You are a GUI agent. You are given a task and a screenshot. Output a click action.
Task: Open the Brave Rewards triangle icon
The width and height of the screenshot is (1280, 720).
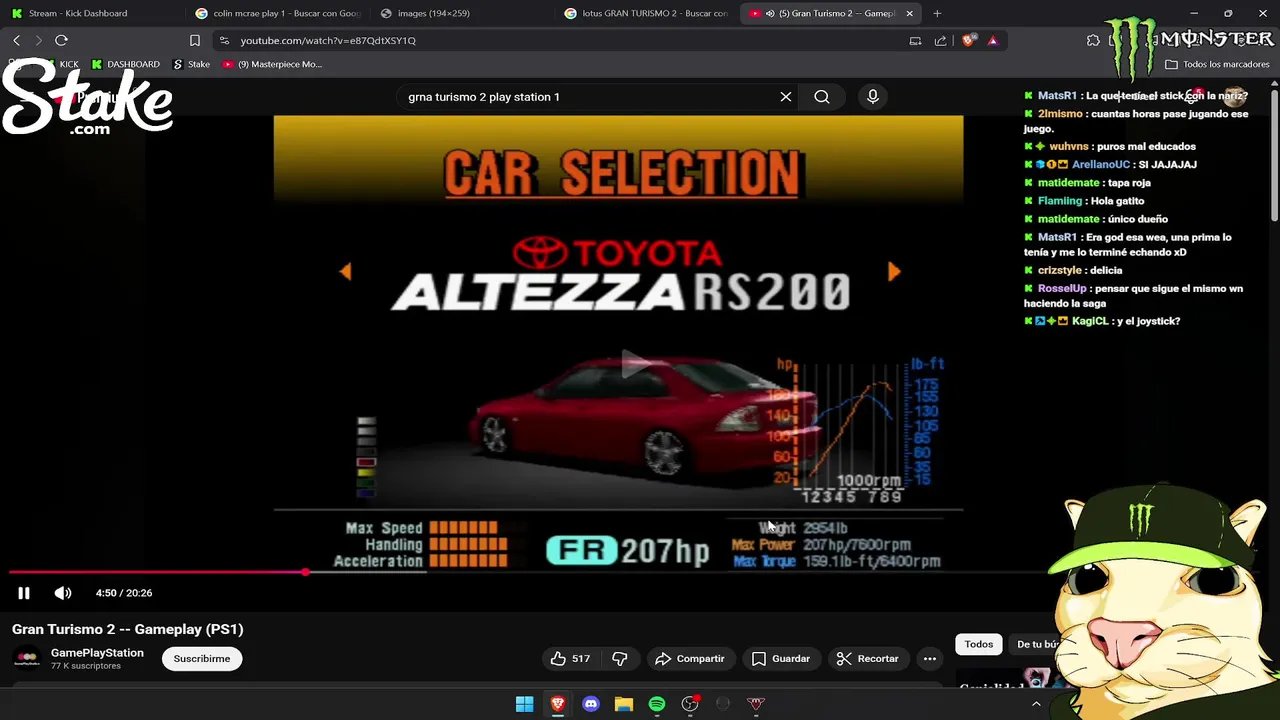[992, 40]
